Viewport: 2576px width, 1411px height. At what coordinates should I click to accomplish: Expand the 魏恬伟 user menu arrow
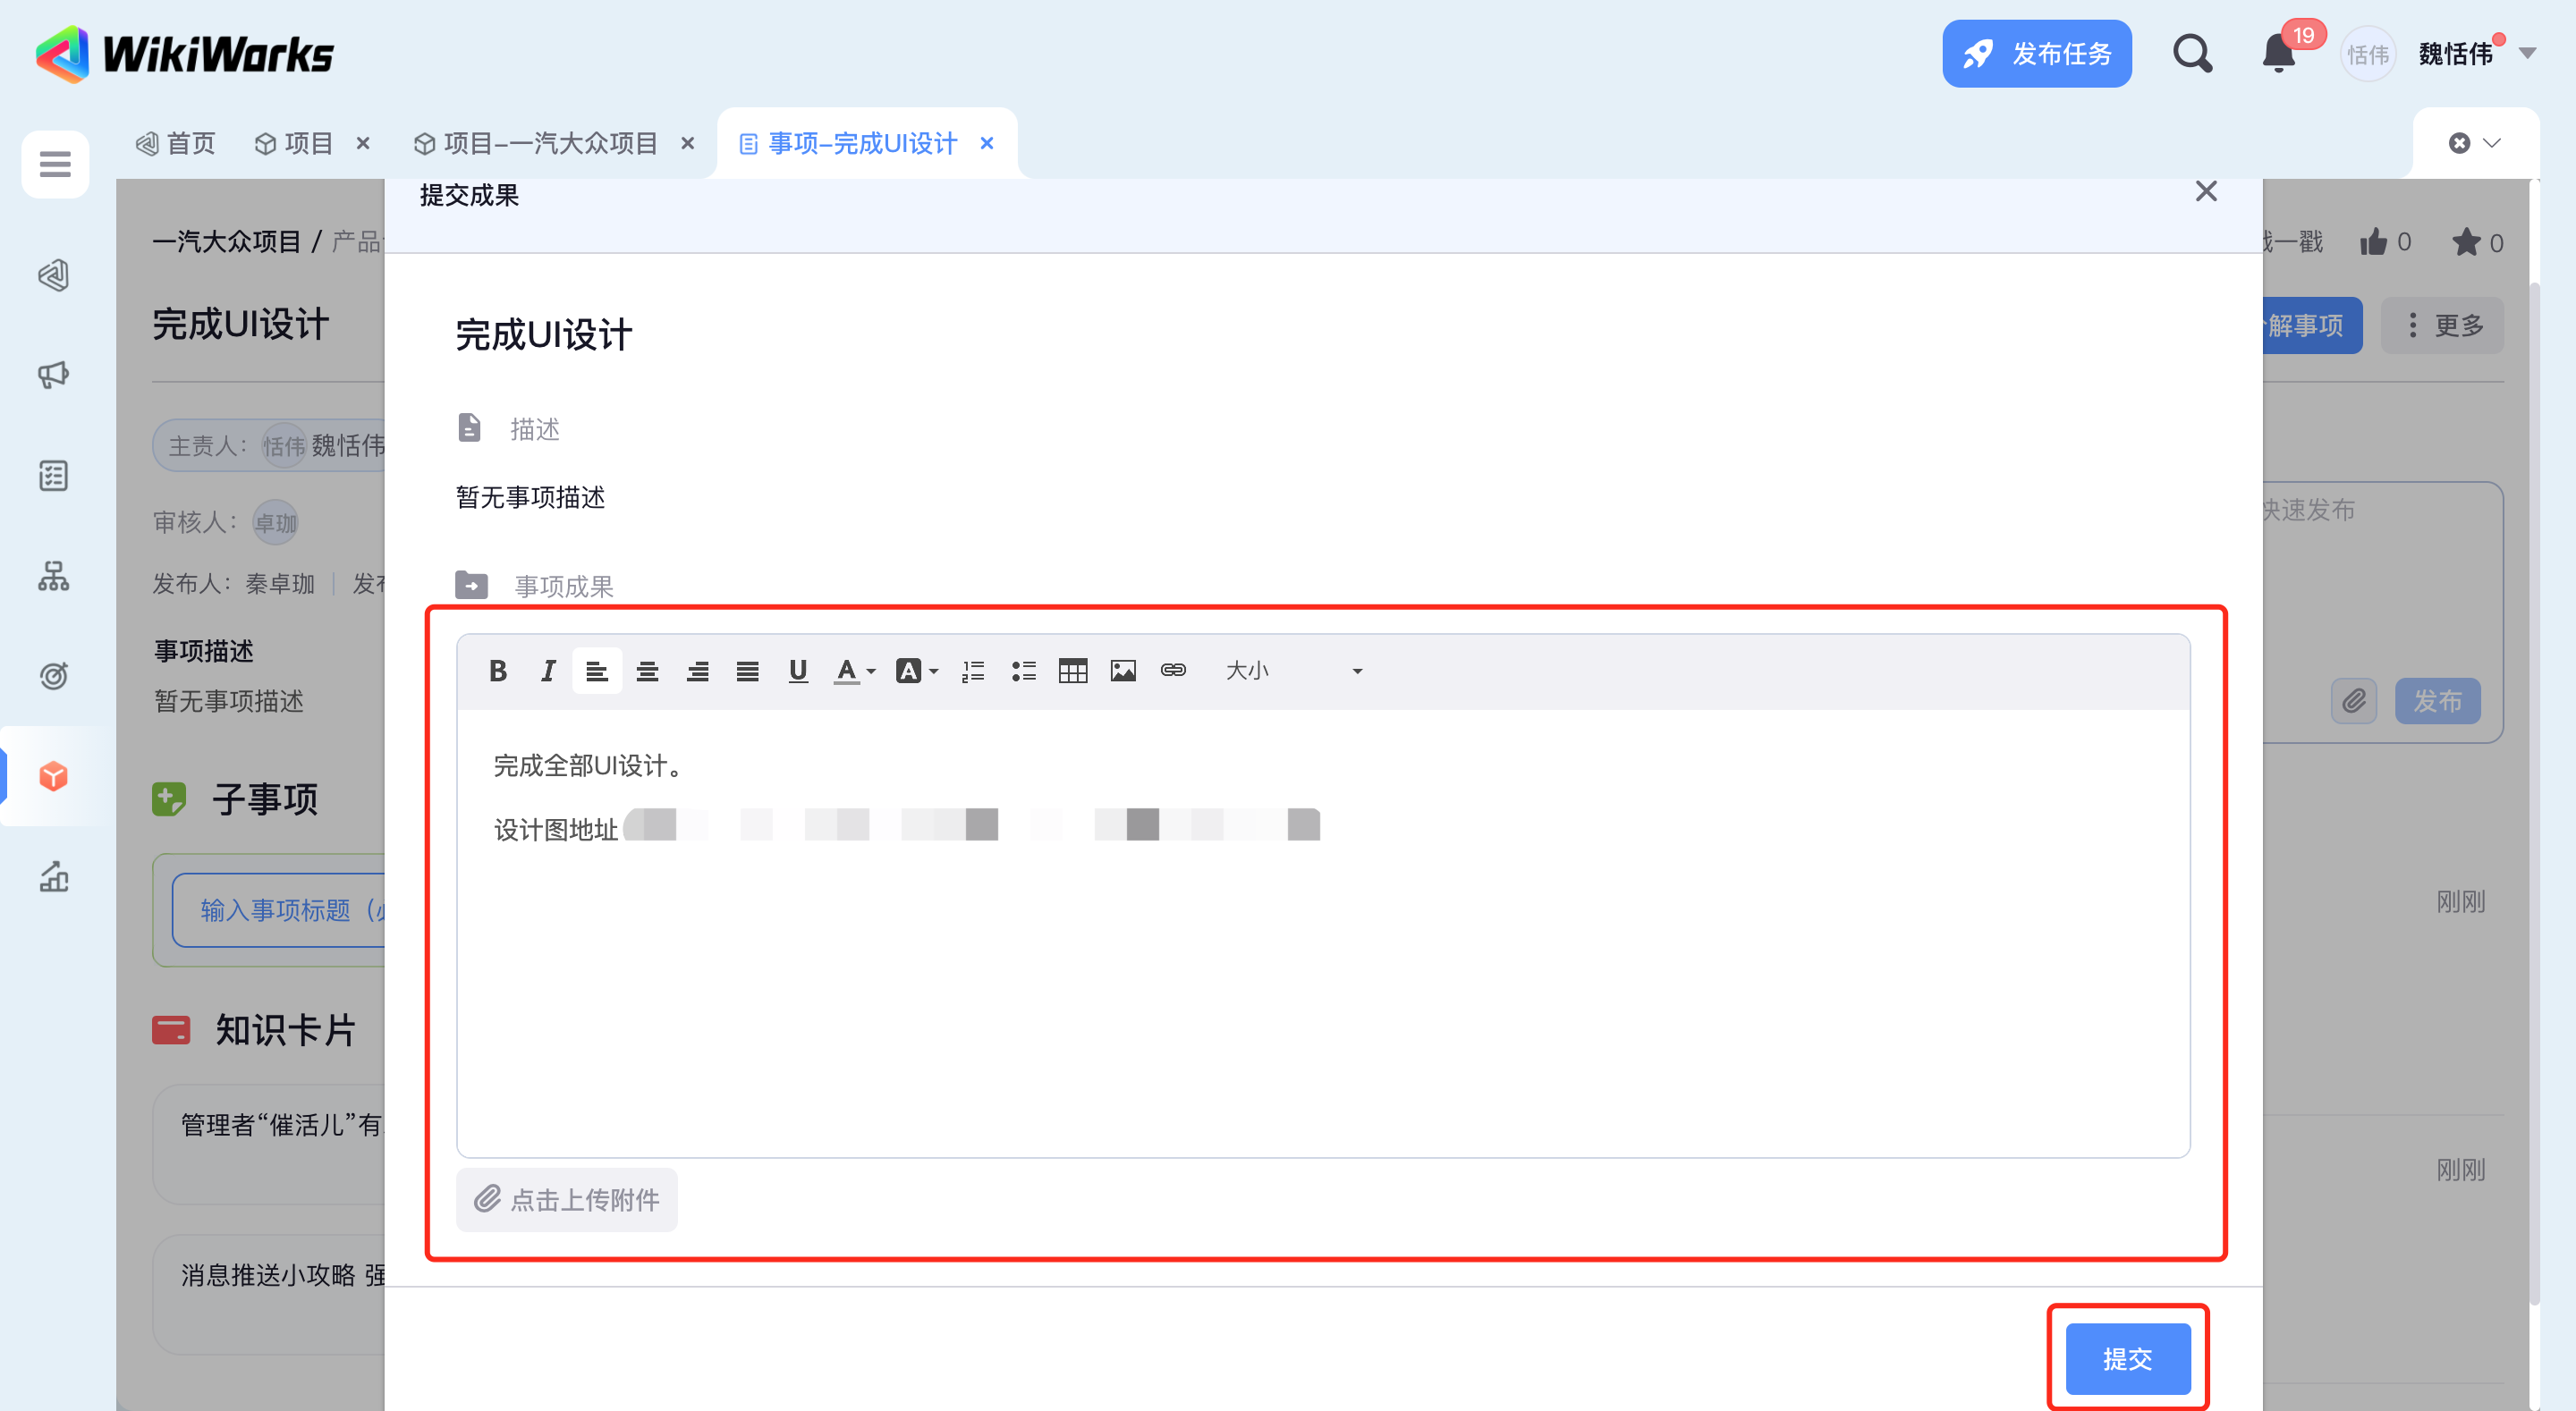2527,54
